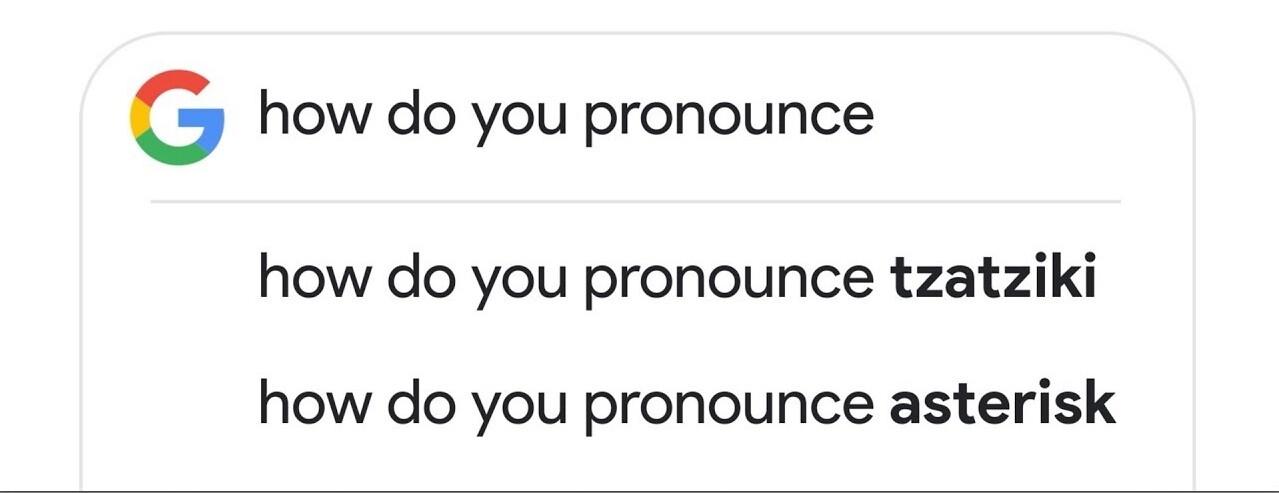Click the divider line below the search field
The image size is (1279, 493).
635,201
